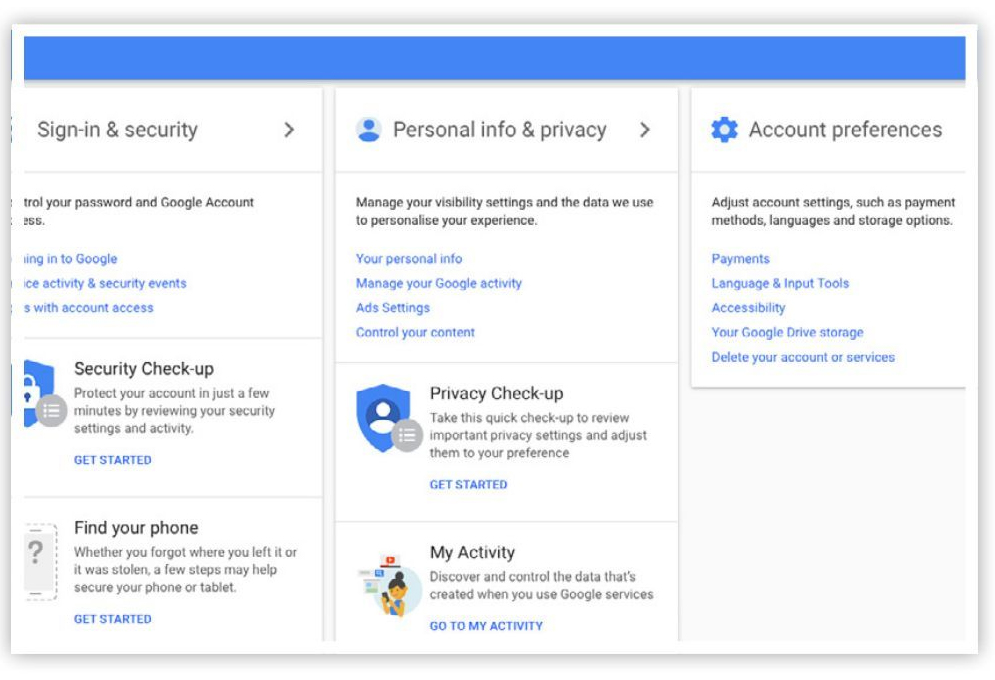
Task: Expand Personal info & privacy chevron arrow
Action: (645, 130)
